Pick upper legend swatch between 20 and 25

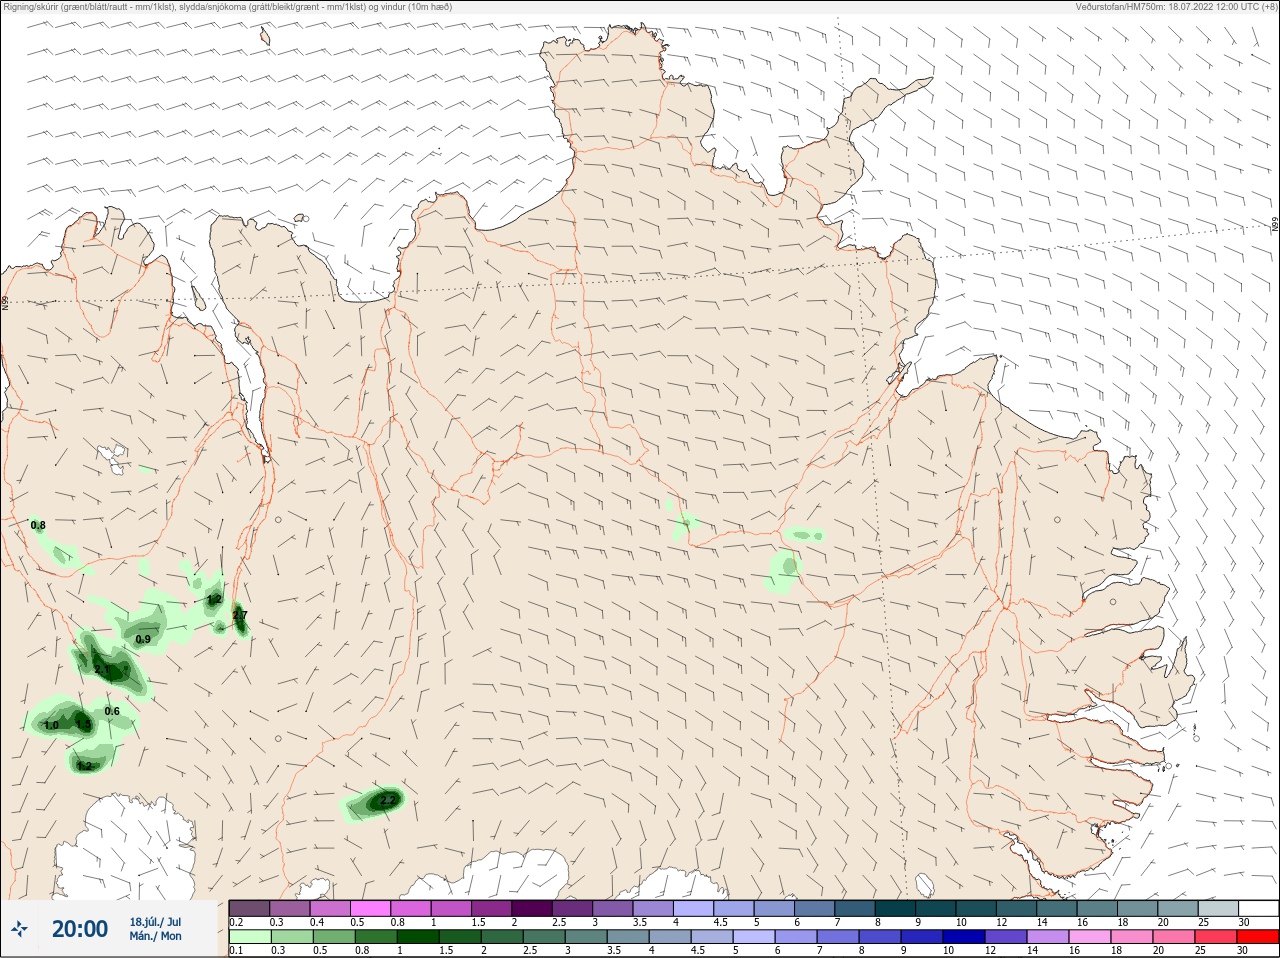click(x=1177, y=908)
